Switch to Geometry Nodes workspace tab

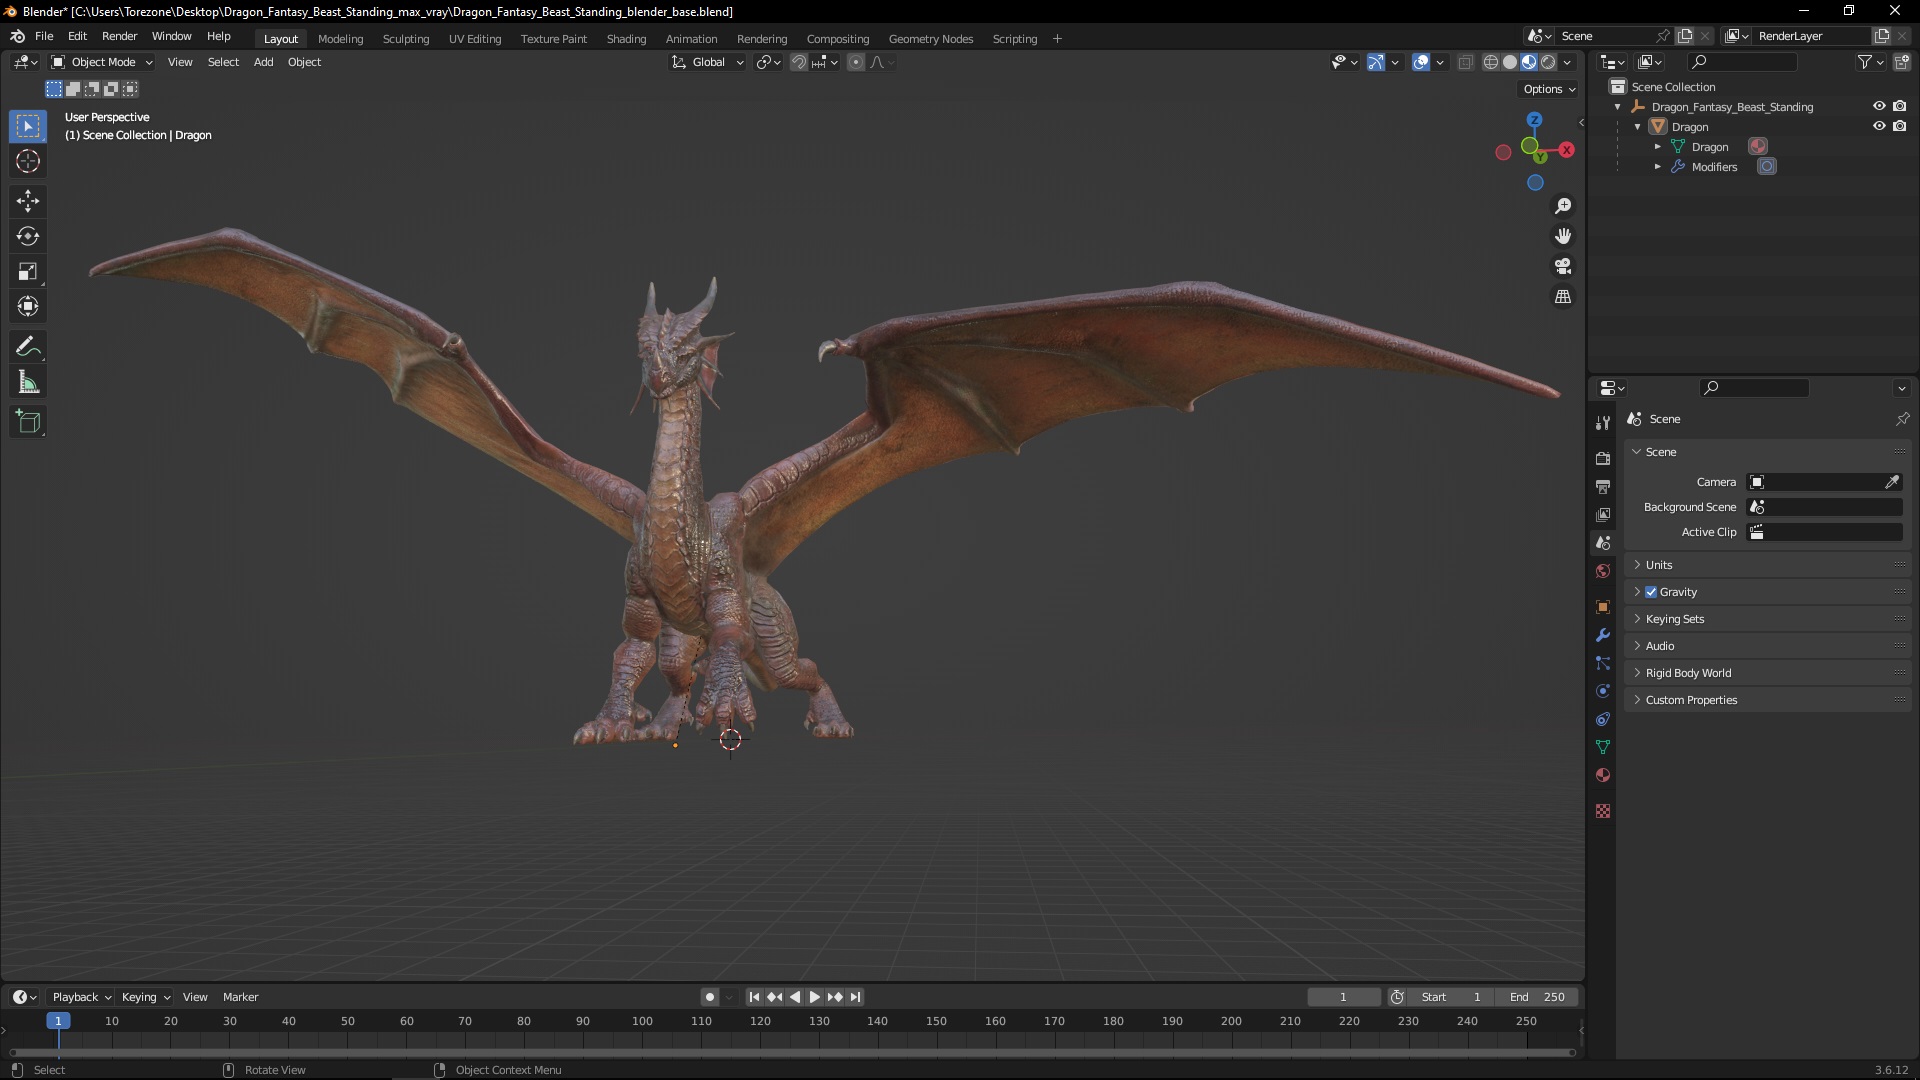[930, 39]
